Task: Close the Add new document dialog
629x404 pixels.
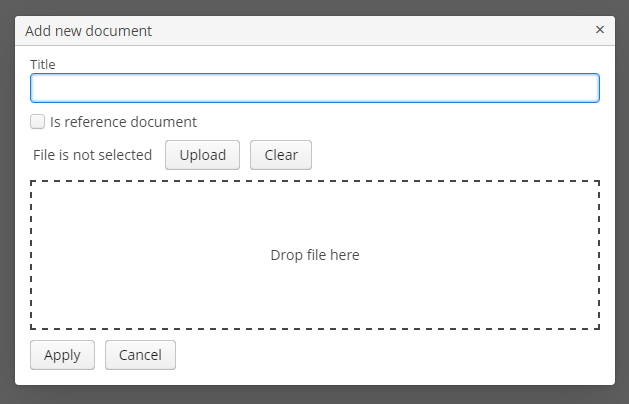Action: coord(600,30)
